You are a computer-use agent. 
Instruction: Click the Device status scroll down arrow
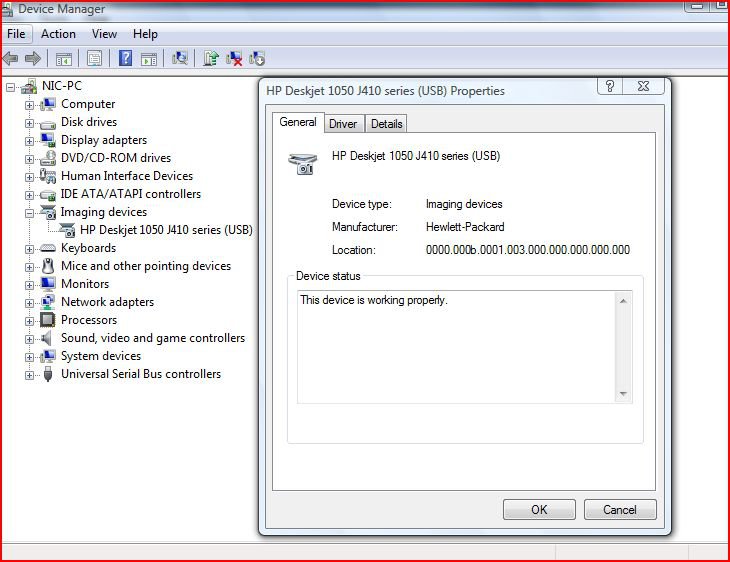point(623,394)
